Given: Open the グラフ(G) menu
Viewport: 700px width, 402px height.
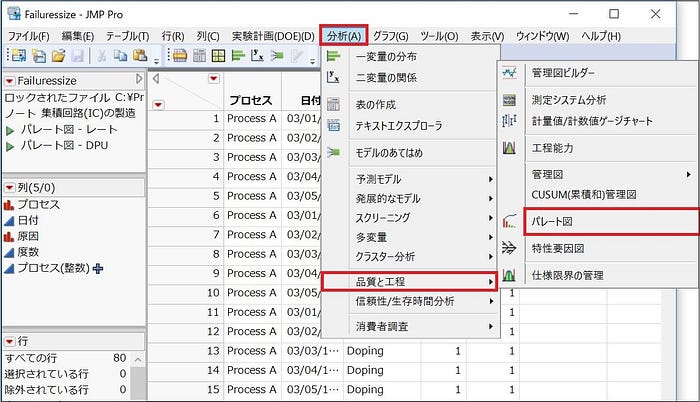Looking at the screenshot, I should [x=391, y=36].
